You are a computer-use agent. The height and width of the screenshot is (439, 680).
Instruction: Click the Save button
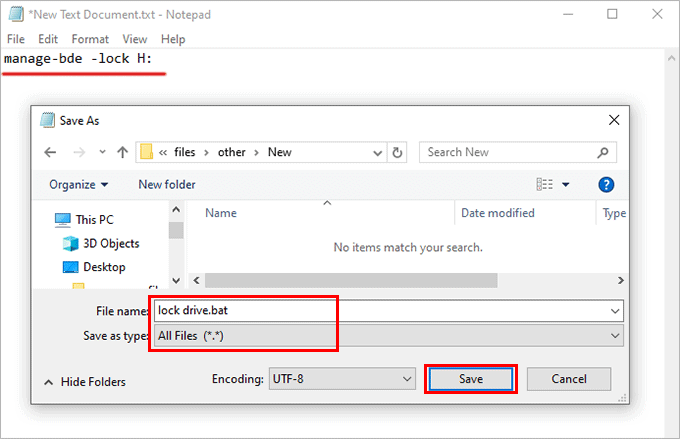tap(471, 379)
